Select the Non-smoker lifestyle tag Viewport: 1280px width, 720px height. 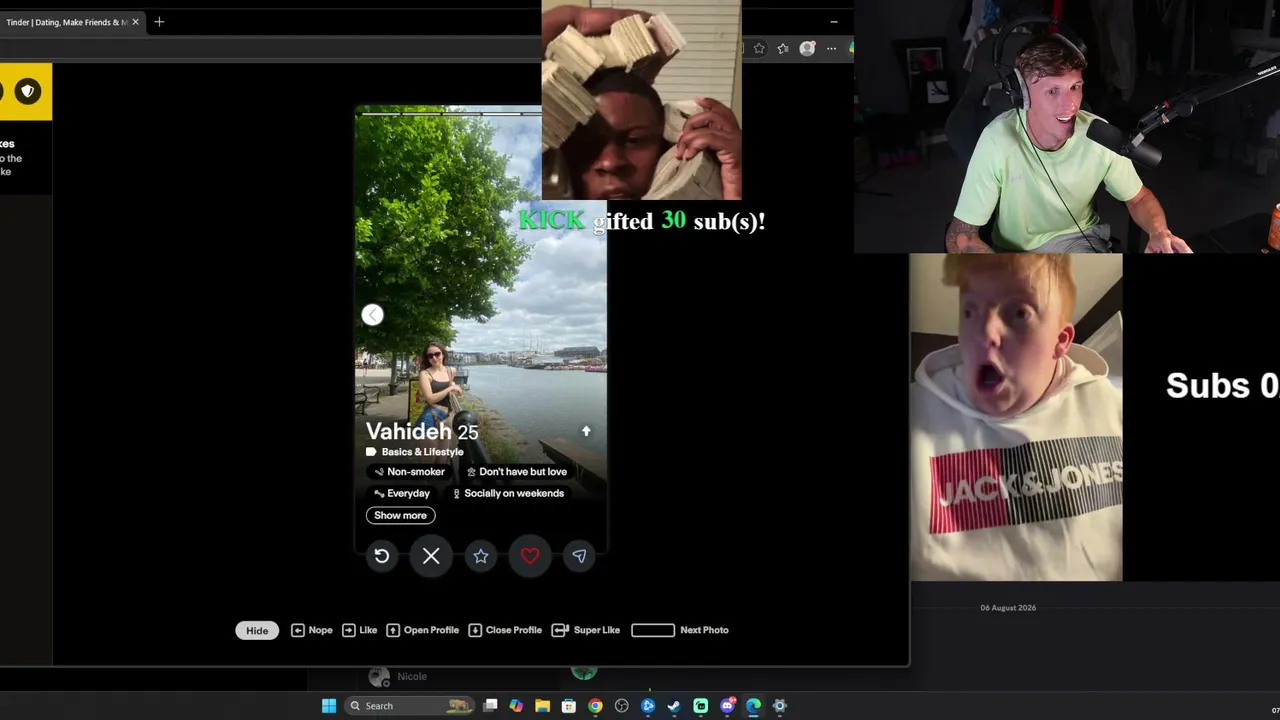click(x=408, y=472)
